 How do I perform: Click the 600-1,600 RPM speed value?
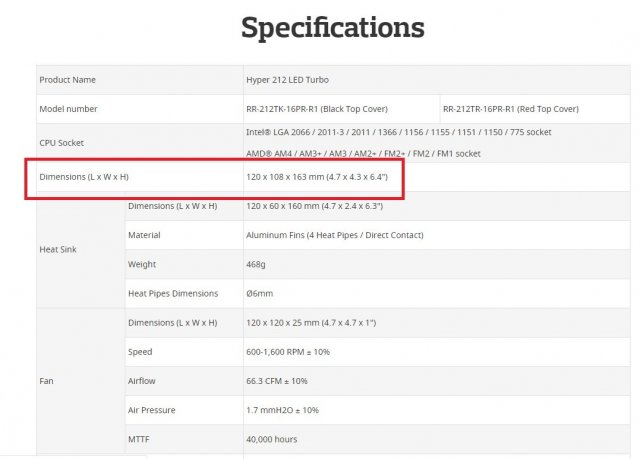click(287, 352)
